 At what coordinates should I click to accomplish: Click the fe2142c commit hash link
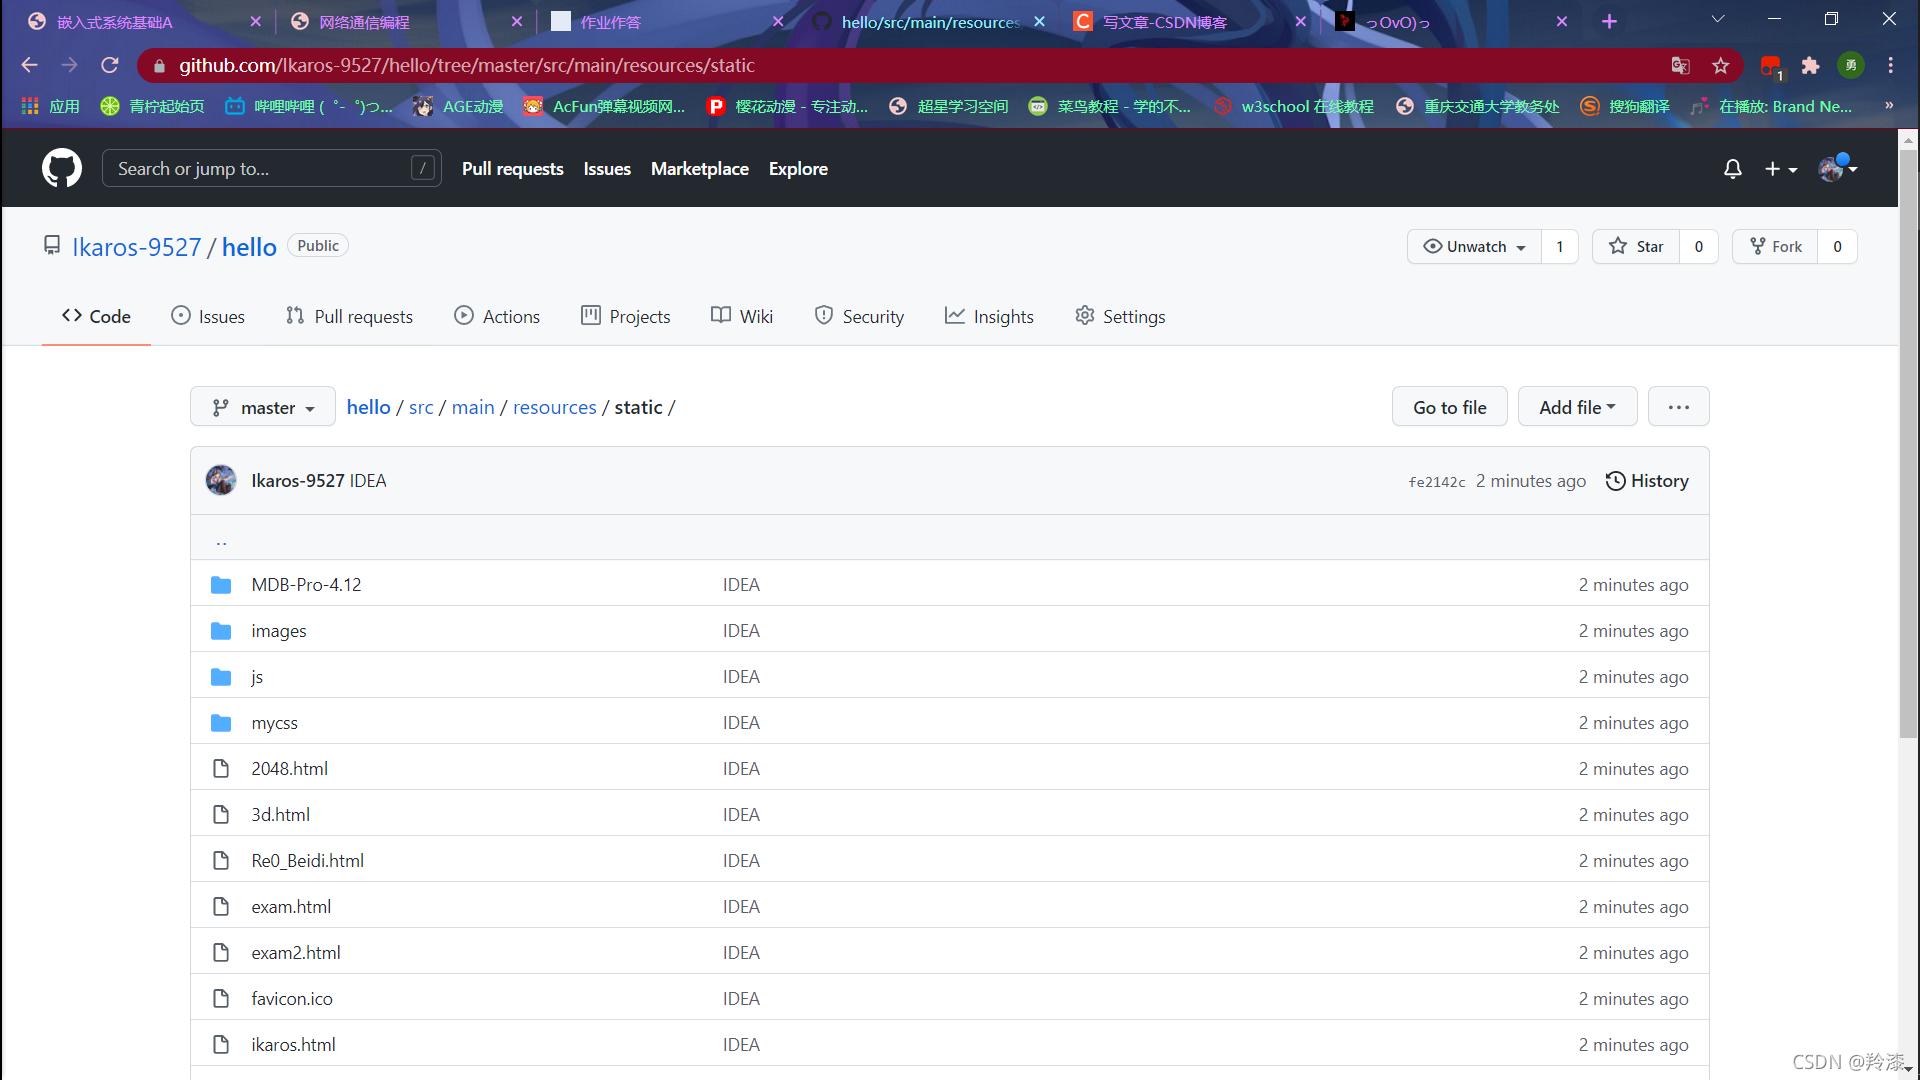[1439, 480]
